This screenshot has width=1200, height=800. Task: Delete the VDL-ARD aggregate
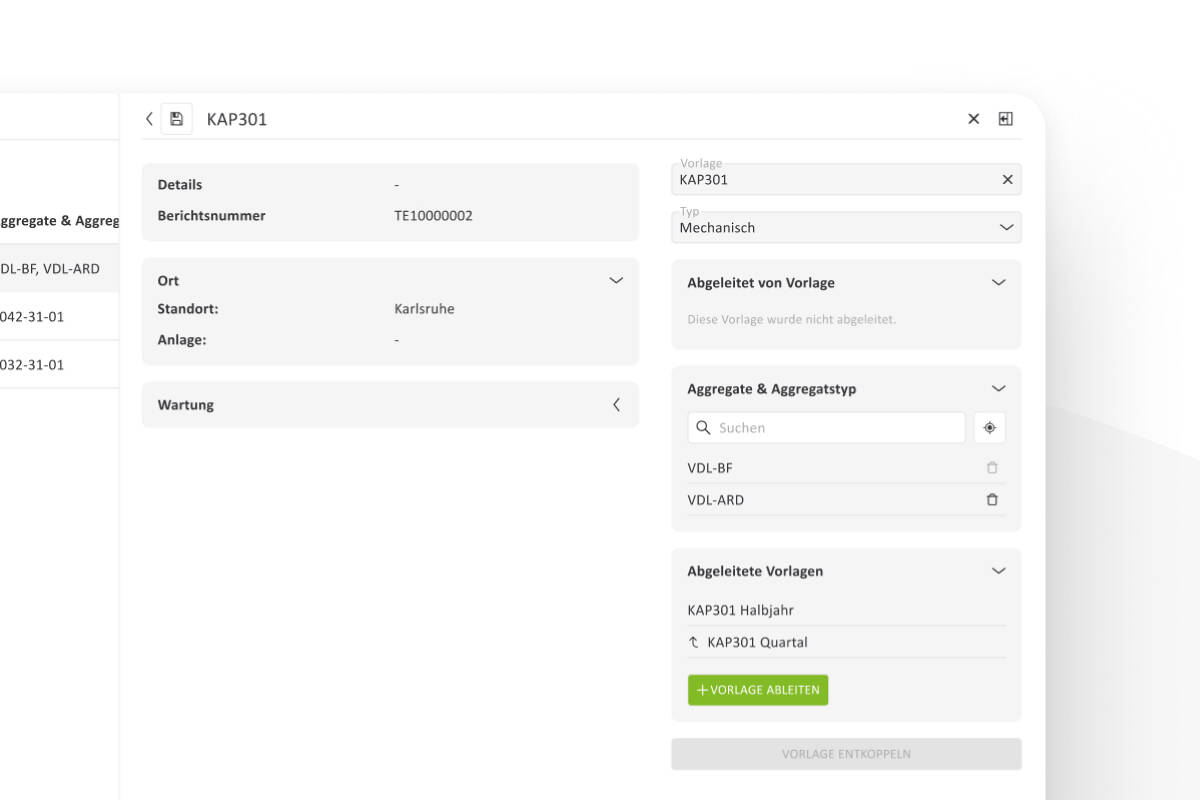pyautogui.click(x=992, y=500)
